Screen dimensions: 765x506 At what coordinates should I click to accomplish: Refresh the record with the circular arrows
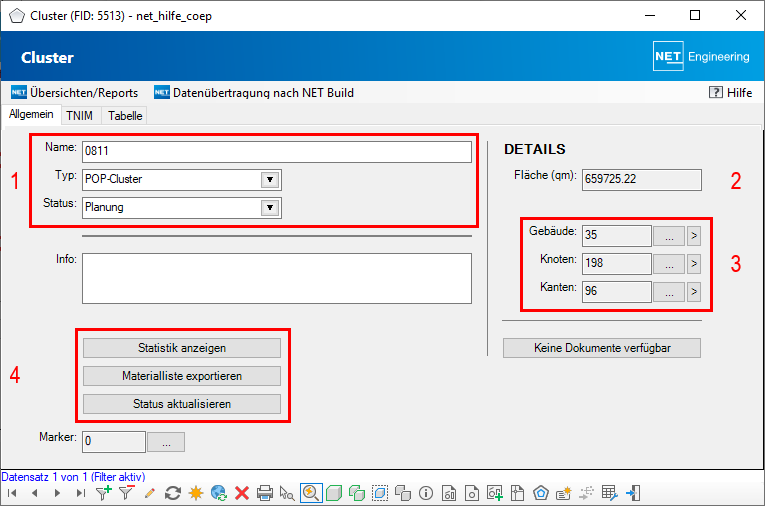[173, 493]
